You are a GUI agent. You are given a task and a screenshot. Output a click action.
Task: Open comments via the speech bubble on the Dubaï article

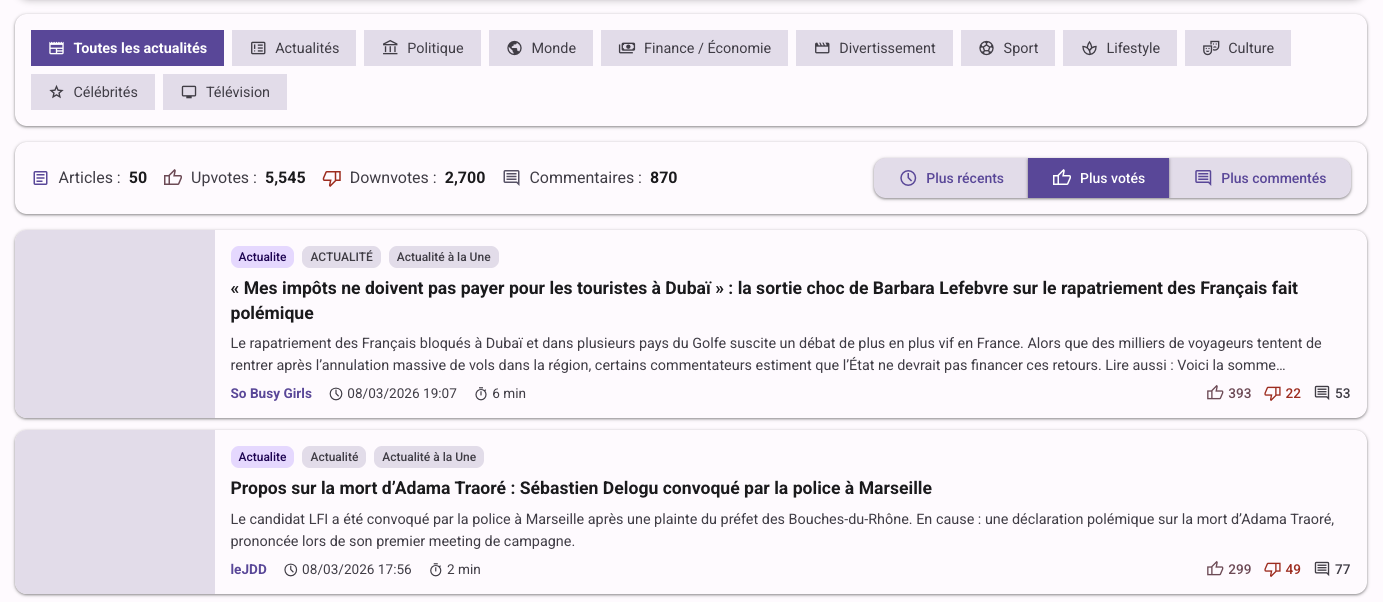pos(1322,393)
